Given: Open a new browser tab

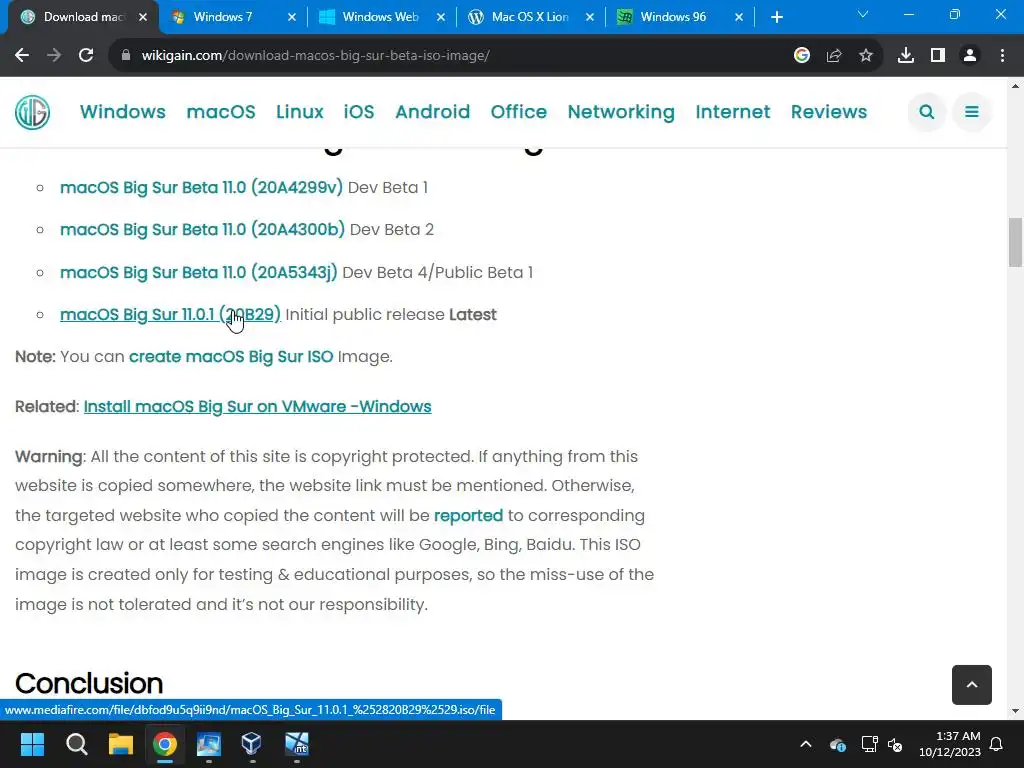Looking at the screenshot, I should (x=776, y=17).
